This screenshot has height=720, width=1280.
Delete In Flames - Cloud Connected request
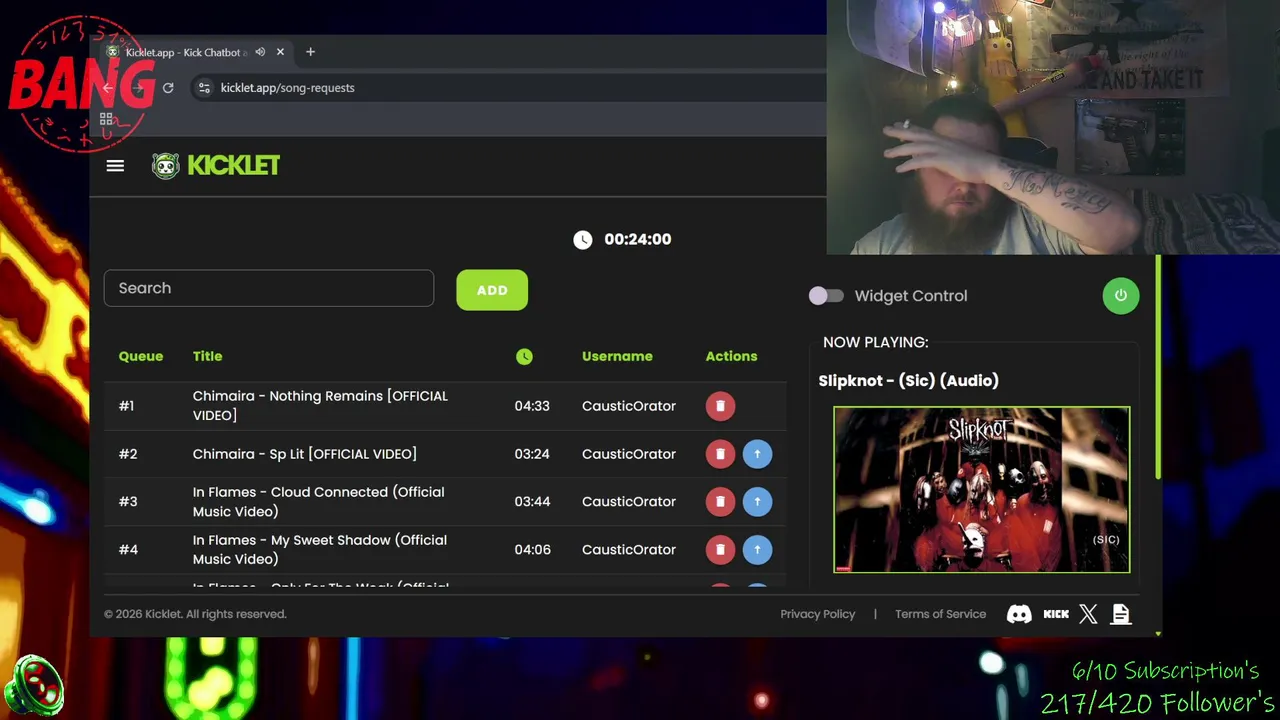click(x=720, y=502)
